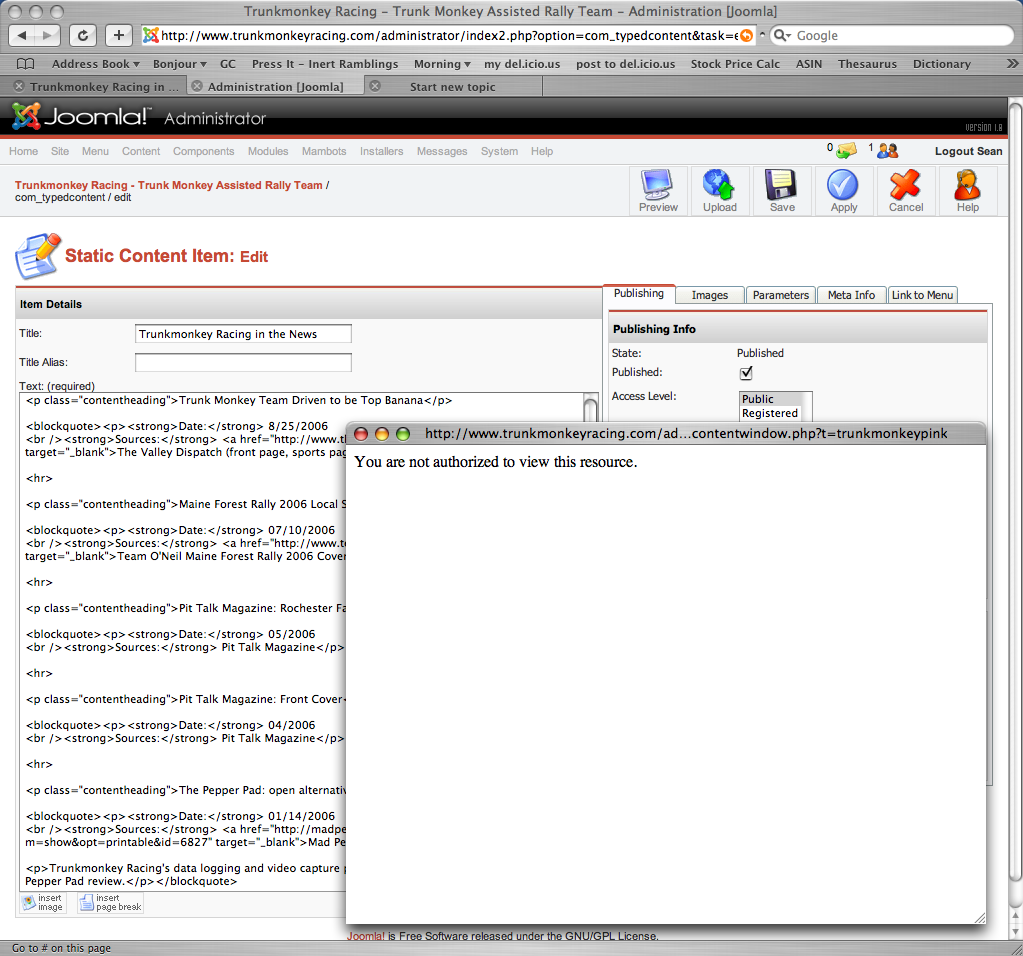Save the static content item
This screenshot has width=1023, height=956.
point(782,190)
